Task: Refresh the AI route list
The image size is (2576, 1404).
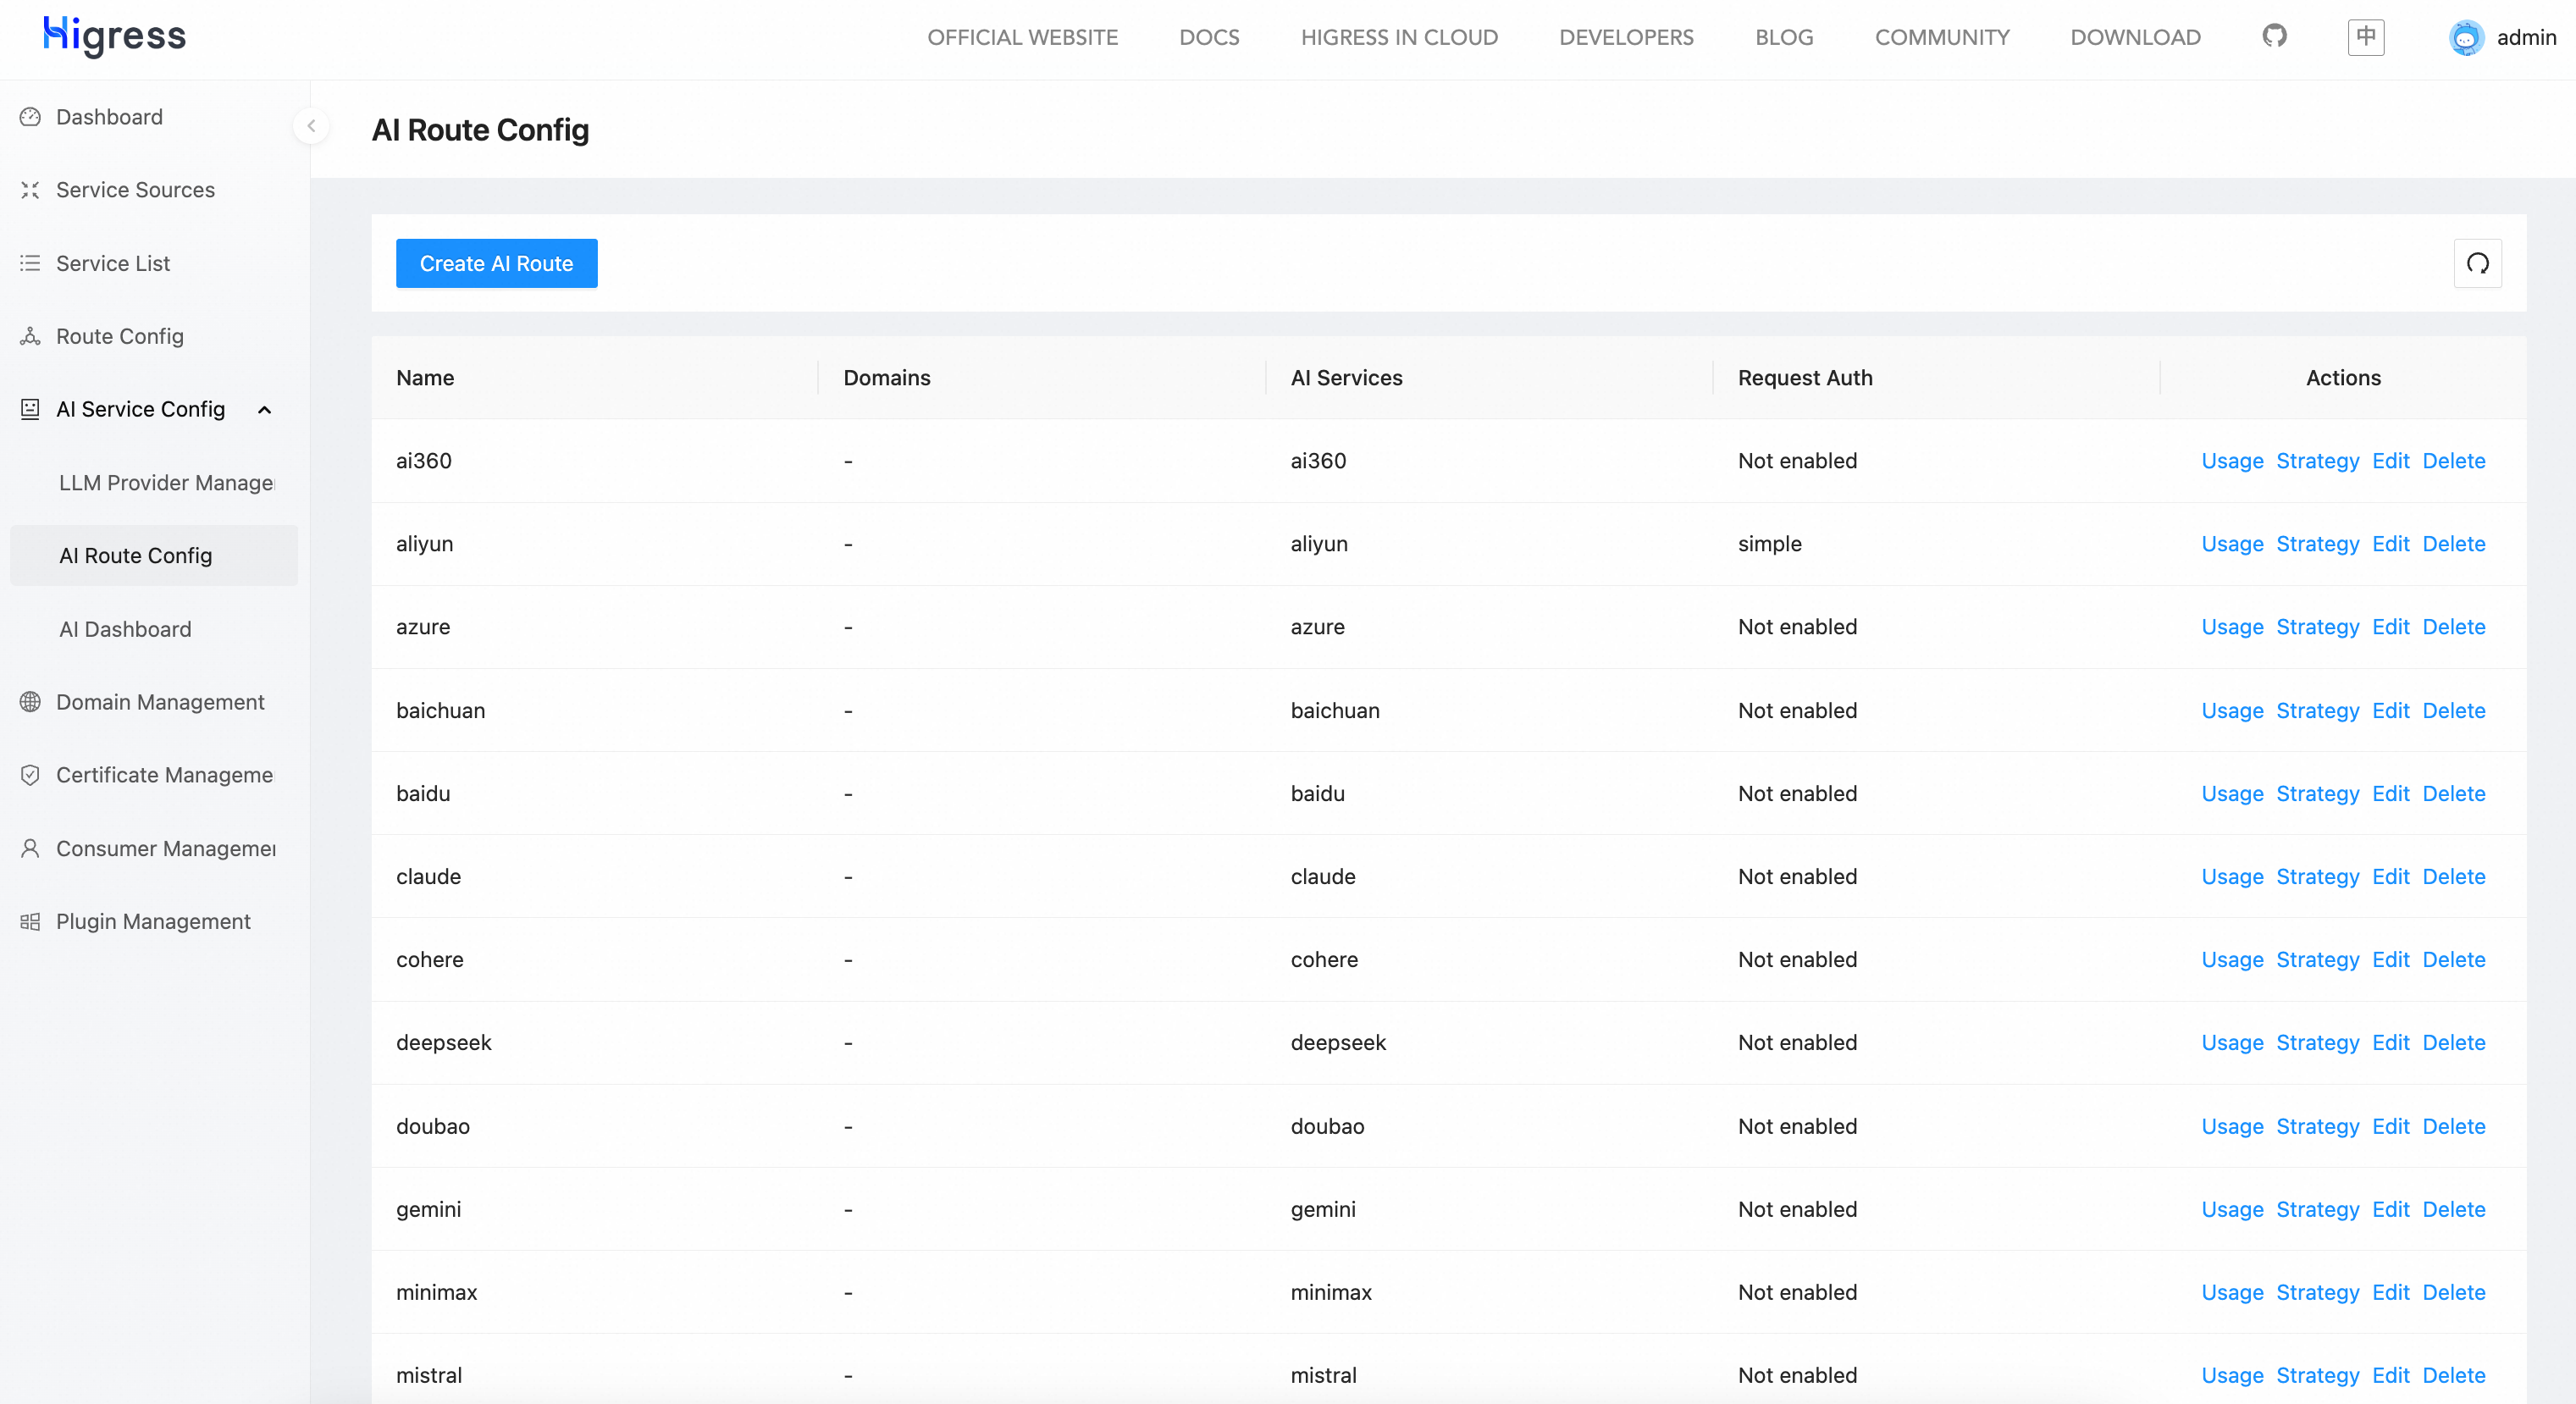Action: 2478,263
